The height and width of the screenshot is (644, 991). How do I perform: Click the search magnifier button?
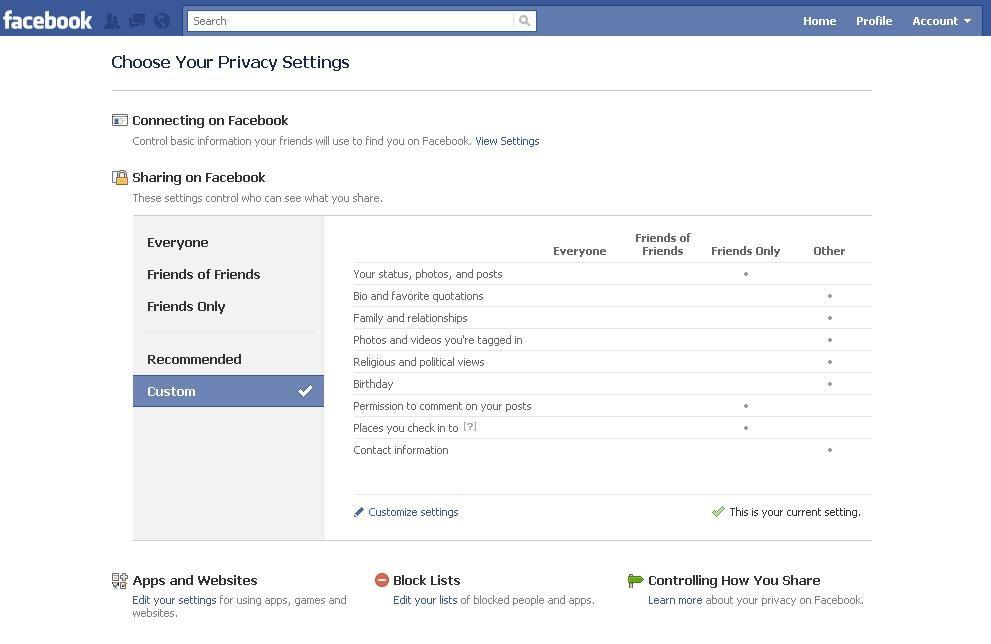click(x=524, y=21)
